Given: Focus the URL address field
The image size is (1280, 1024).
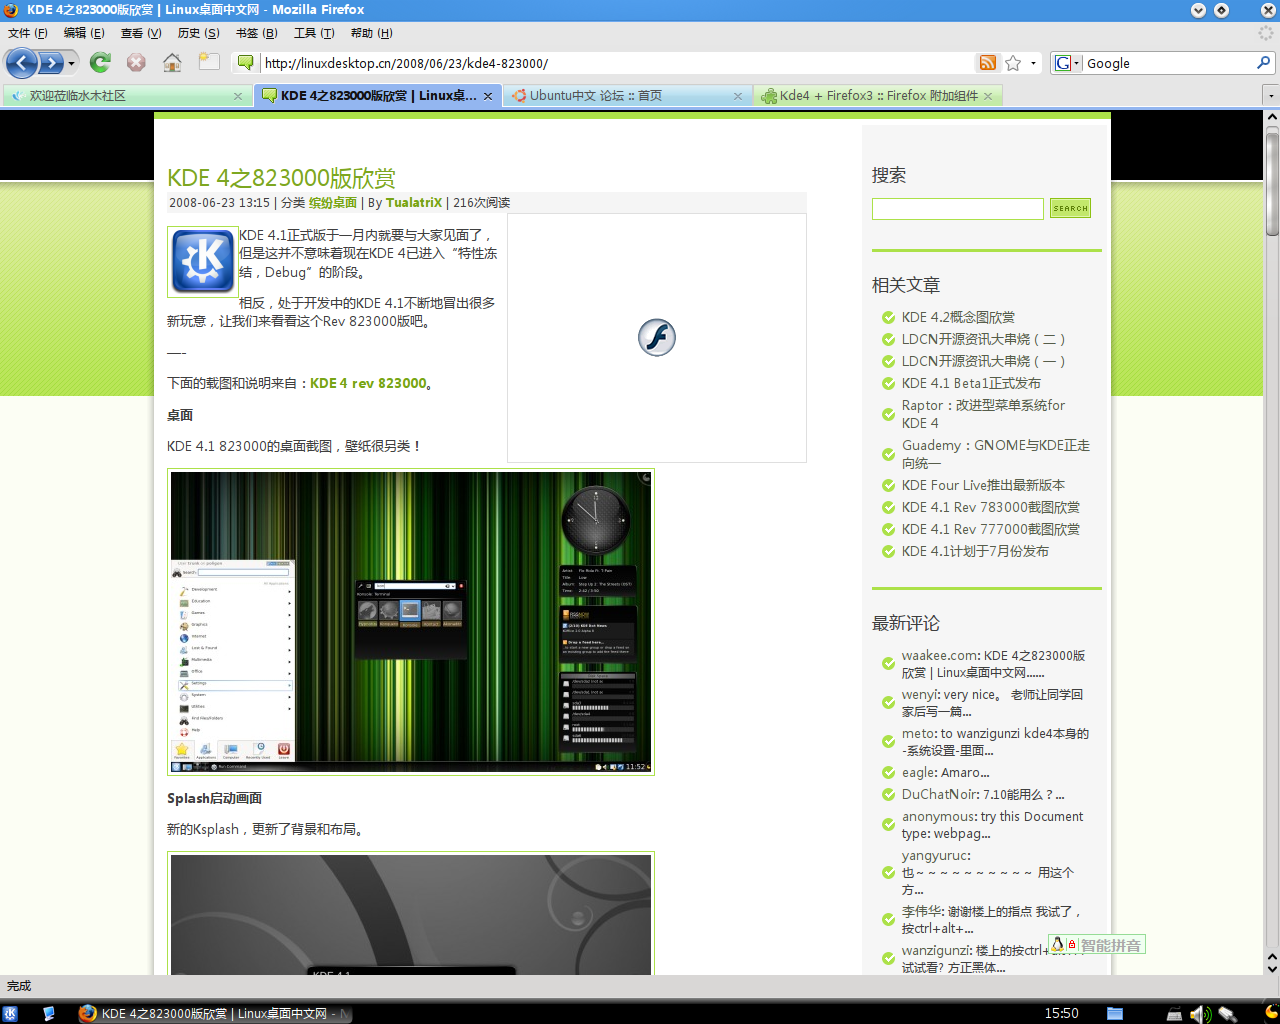Looking at the screenshot, I should point(617,63).
